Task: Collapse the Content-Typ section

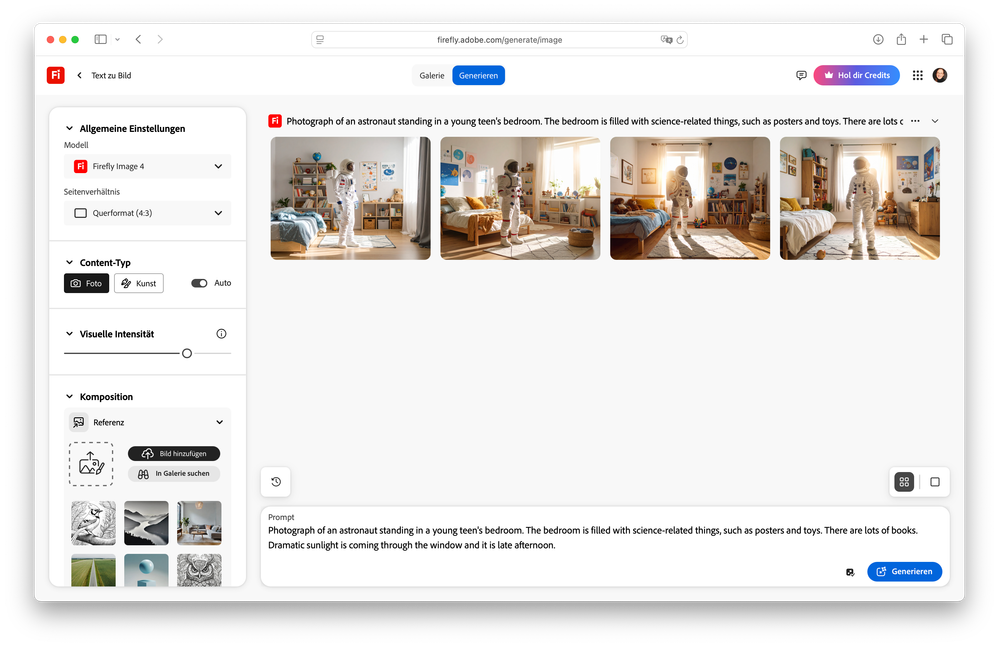Action: pos(69,262)
